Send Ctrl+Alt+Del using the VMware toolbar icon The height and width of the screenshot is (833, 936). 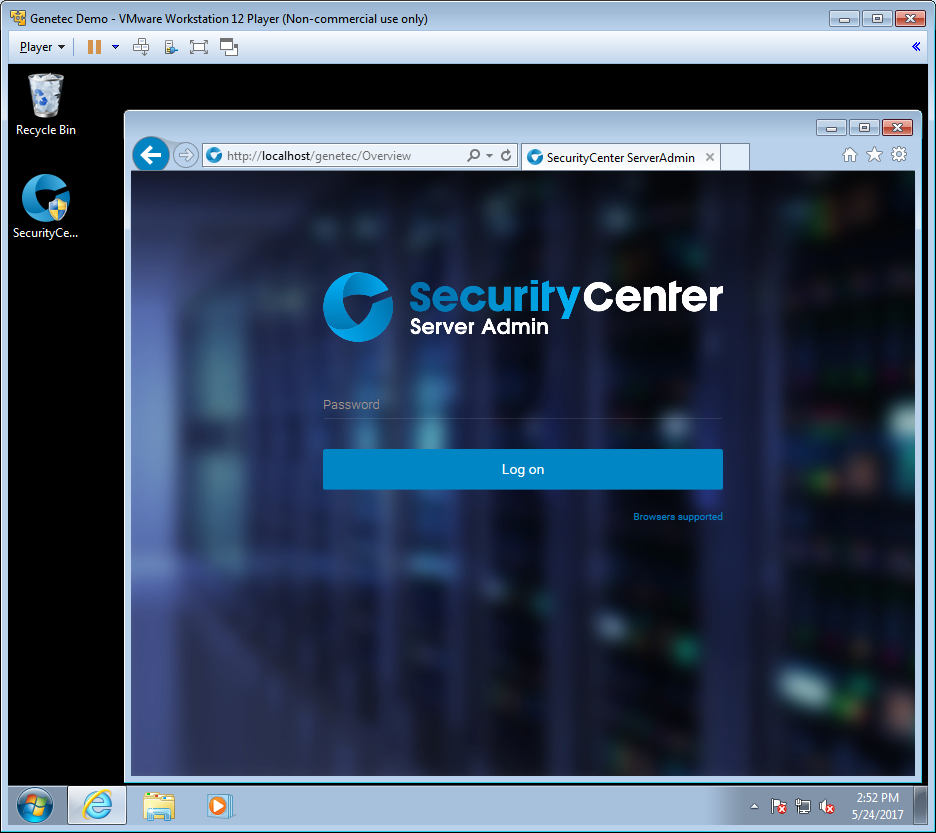(x=141, y=47)
